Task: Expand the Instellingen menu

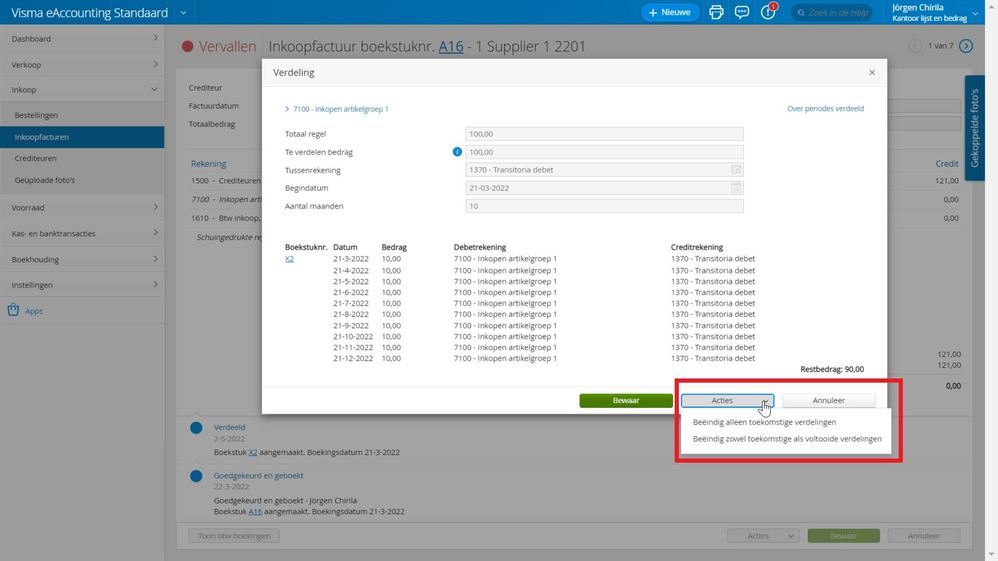Action: tap(82, 285)
